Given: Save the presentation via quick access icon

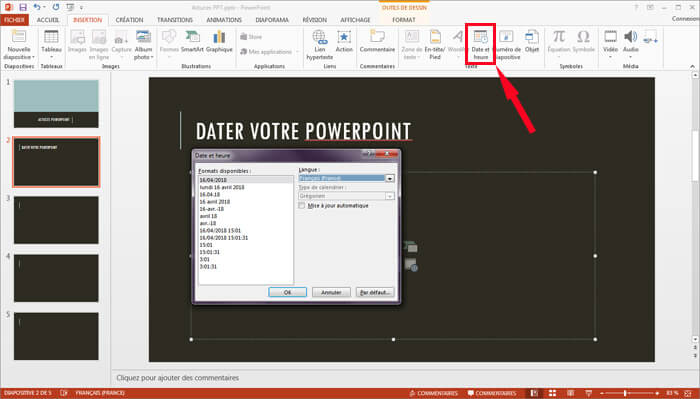Looking at the screenshot, I should [23, 7].
